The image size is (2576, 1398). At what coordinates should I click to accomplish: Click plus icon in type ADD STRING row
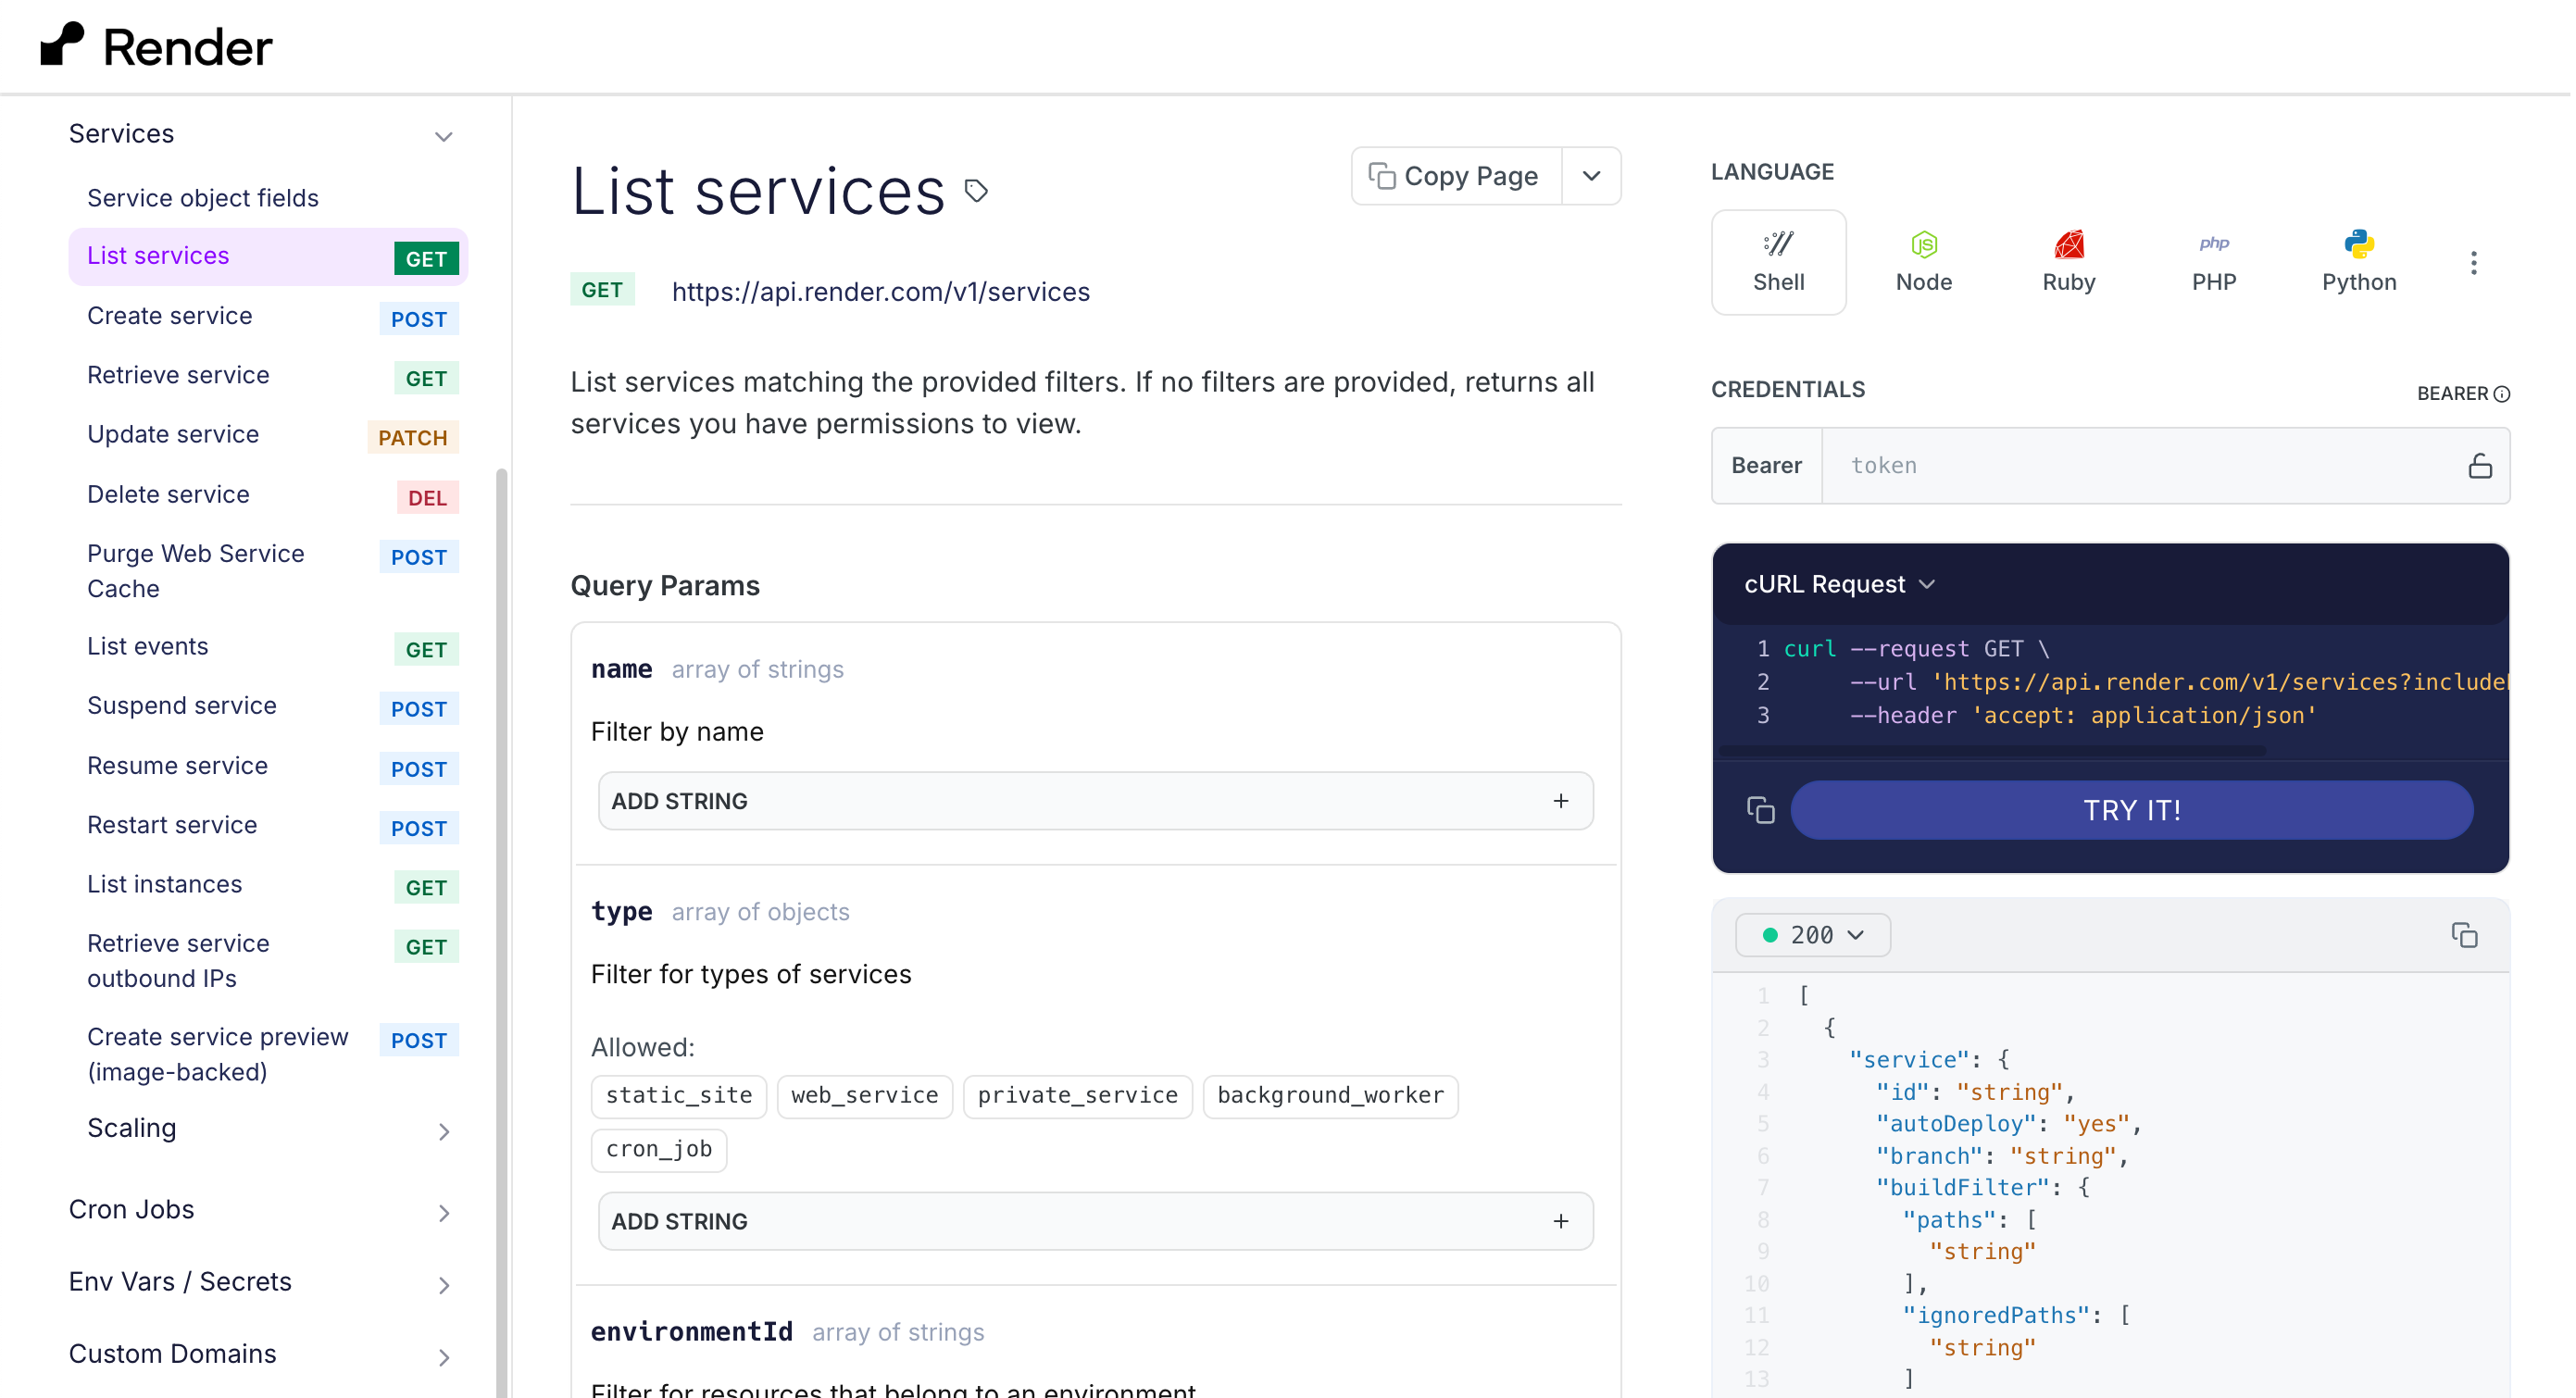point(1563,1222)
